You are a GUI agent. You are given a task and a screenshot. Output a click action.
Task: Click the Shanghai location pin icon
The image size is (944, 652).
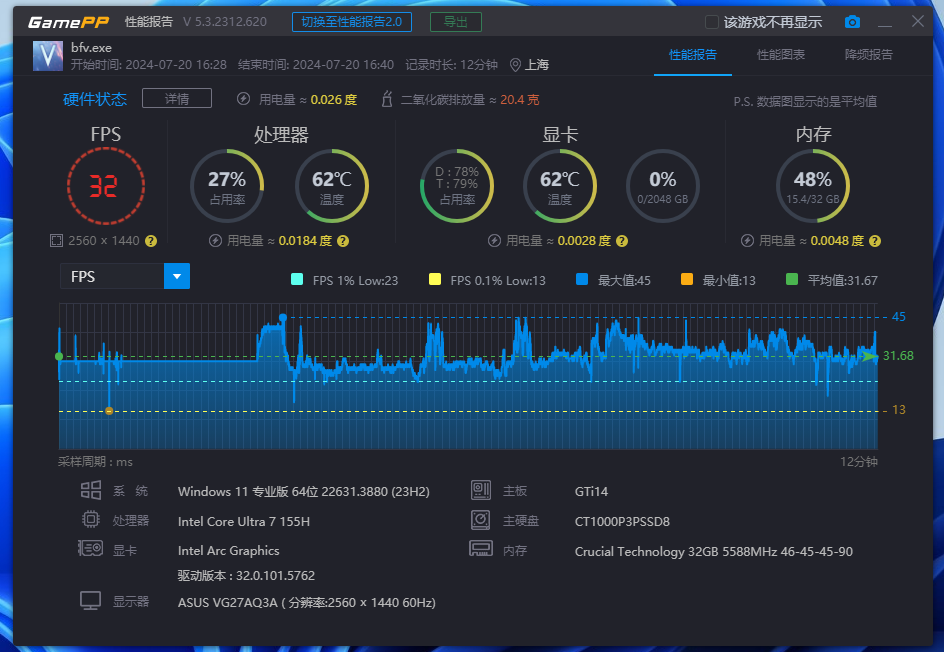click(515, 65)
